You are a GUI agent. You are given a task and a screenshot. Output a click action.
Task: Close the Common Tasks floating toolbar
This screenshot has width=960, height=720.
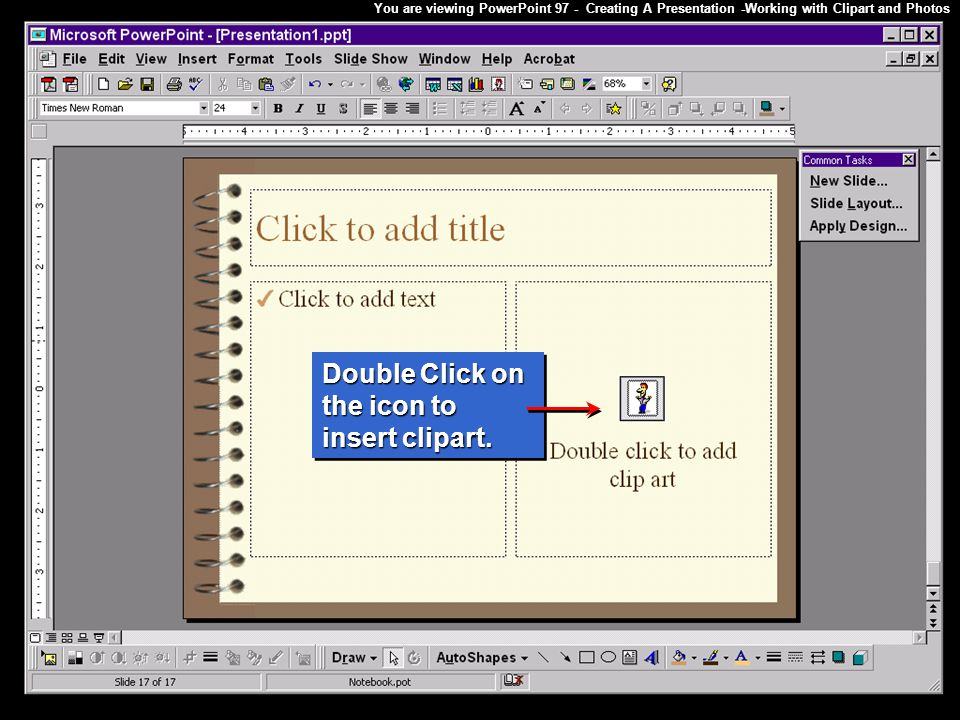tap(909, 160)
